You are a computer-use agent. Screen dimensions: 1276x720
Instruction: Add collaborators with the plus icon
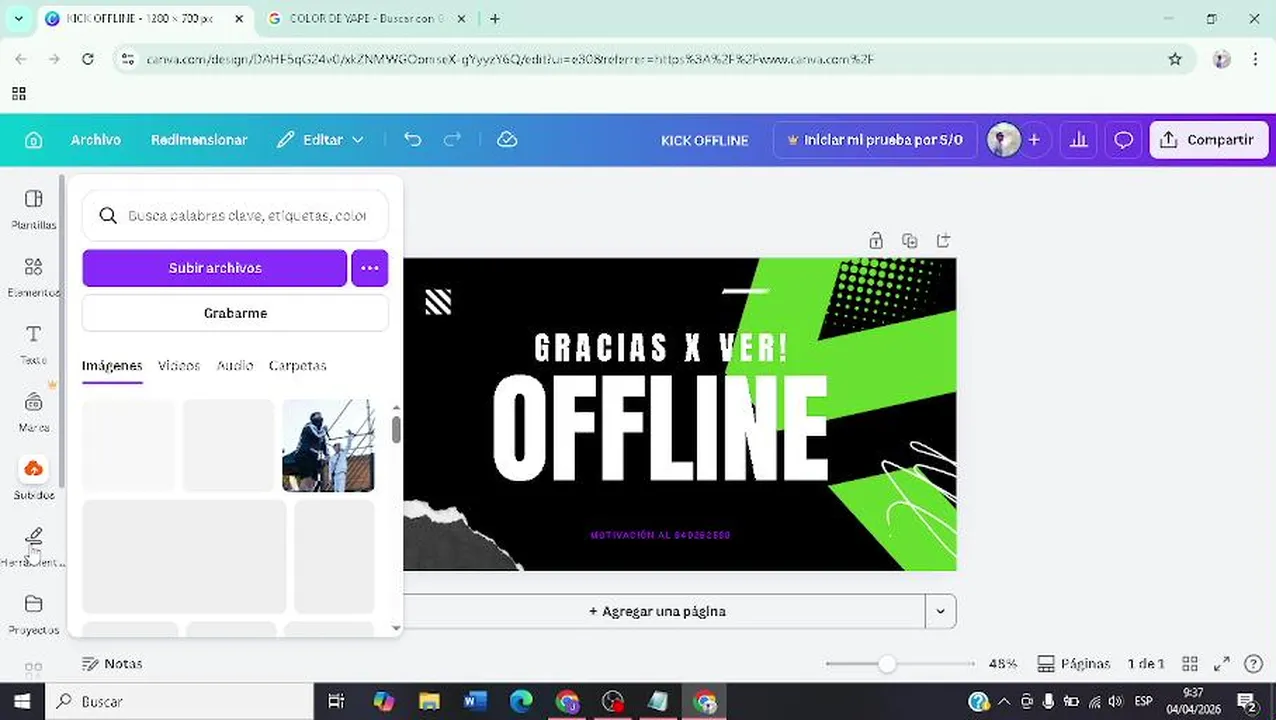click(1034, 140)
